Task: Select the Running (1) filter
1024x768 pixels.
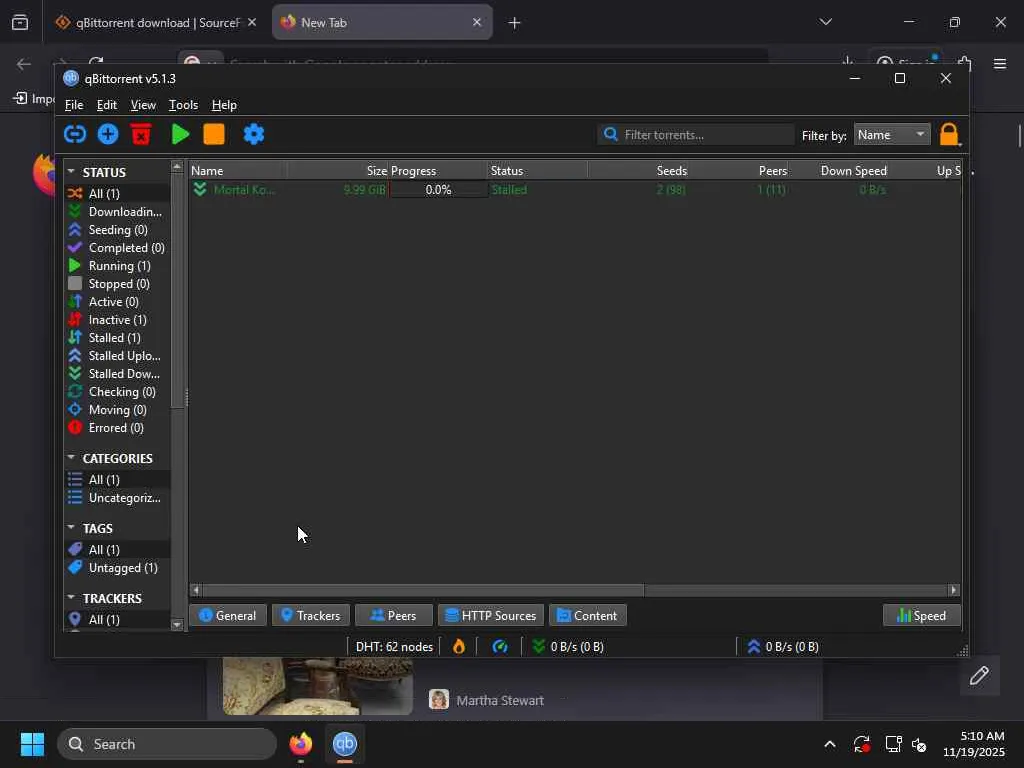Action: (118, 266)
